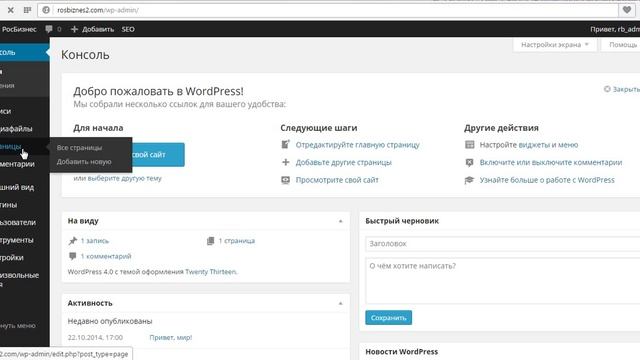Click the Новости WordPress widget header
The image size is (640, 360).
point(402,351)
